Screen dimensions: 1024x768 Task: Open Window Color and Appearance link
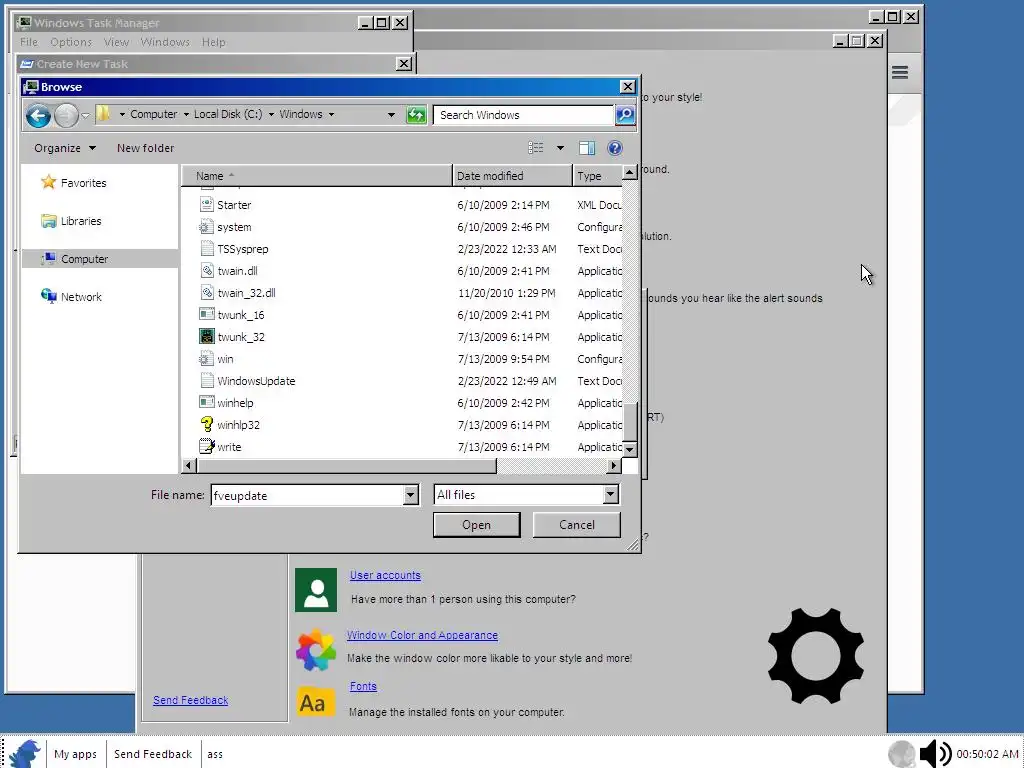[x=422, y=635]
